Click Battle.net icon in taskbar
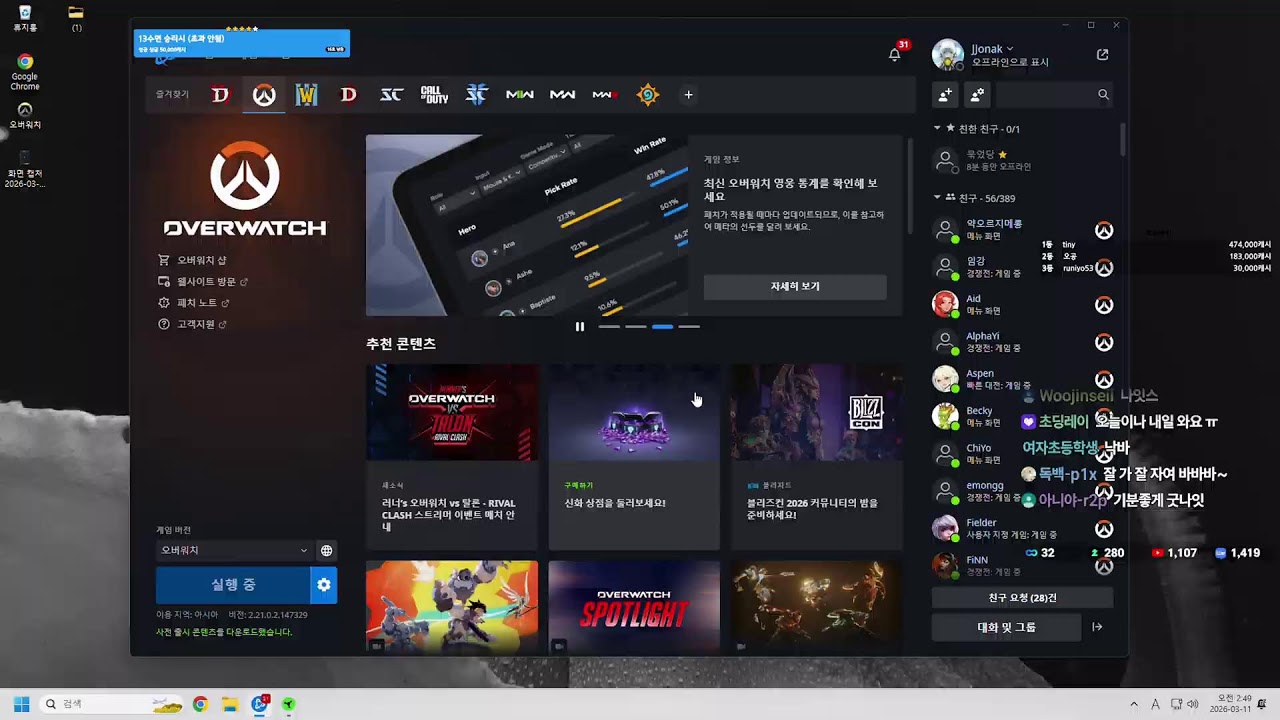1280x720 pixels. (260, 704)
